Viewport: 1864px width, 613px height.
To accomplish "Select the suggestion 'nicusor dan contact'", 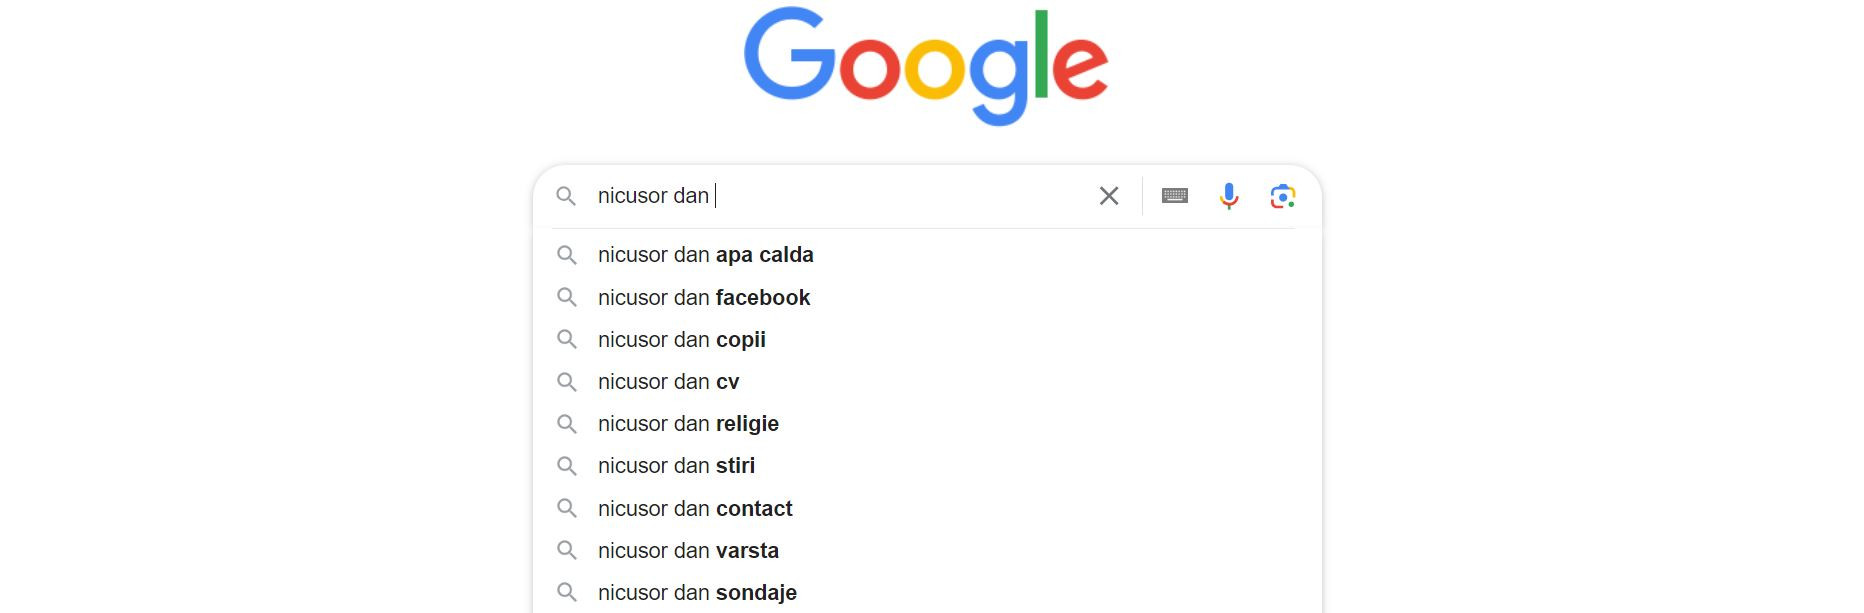I will pyautogui.click(x=695, y=508).
